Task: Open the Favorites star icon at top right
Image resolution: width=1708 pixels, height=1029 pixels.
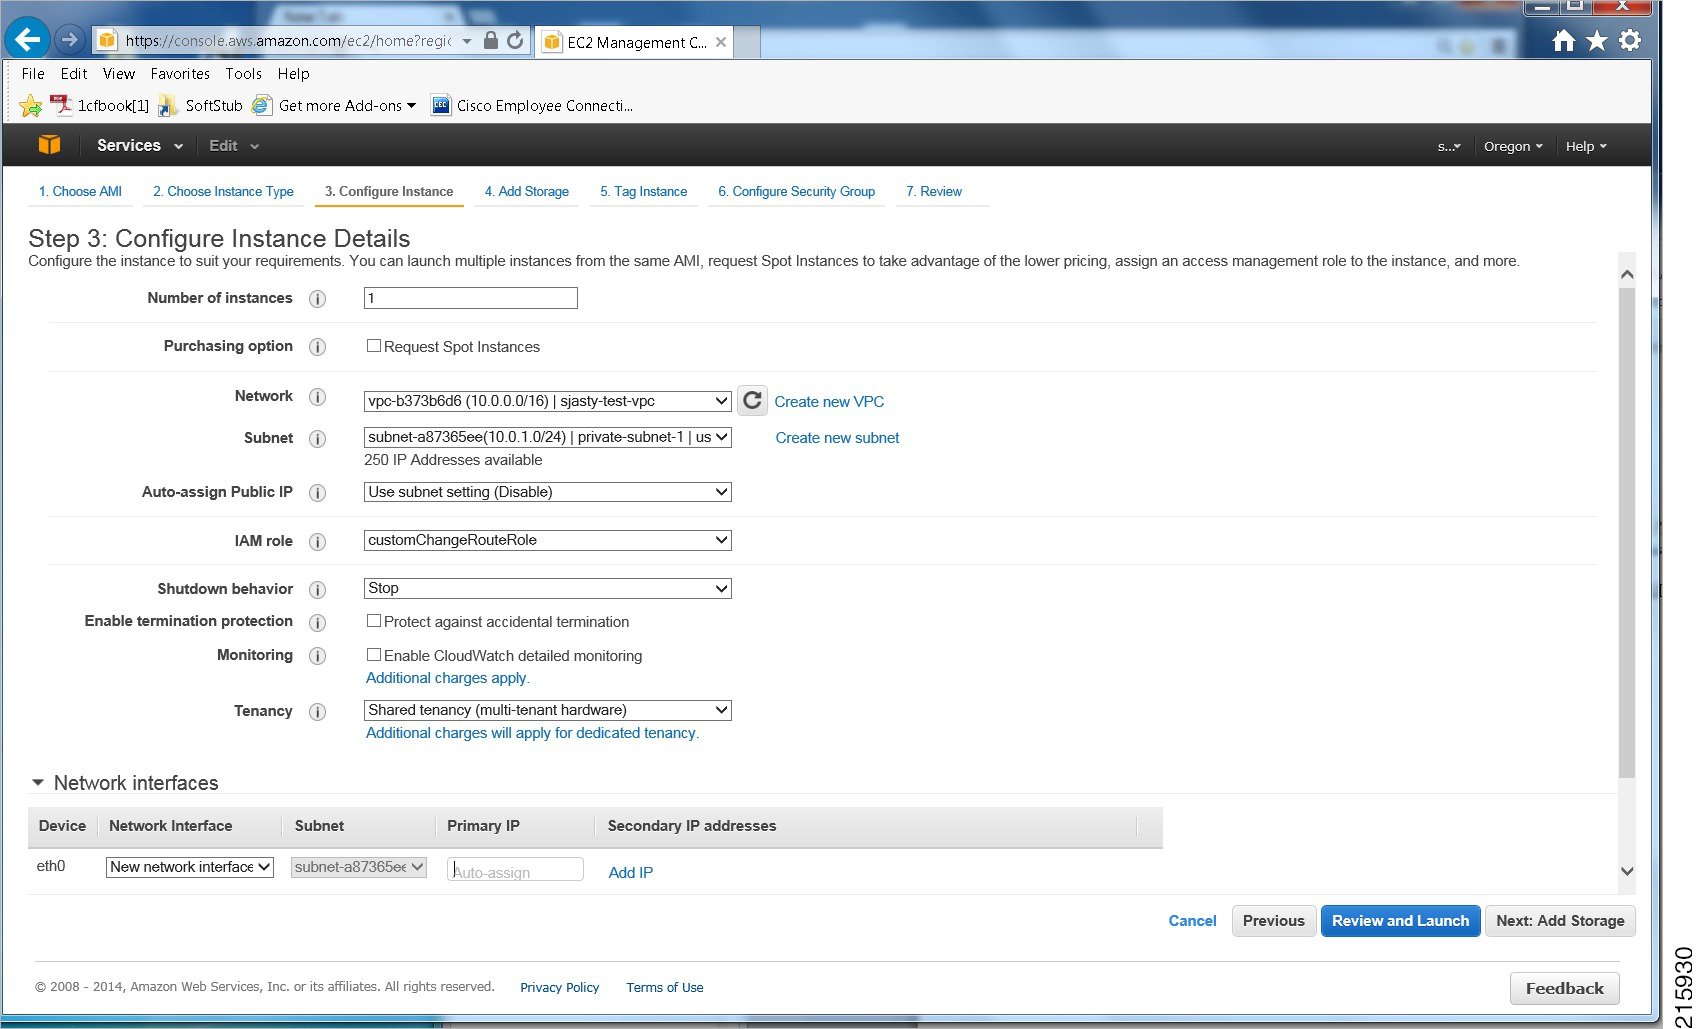Action: point(1597,41)
